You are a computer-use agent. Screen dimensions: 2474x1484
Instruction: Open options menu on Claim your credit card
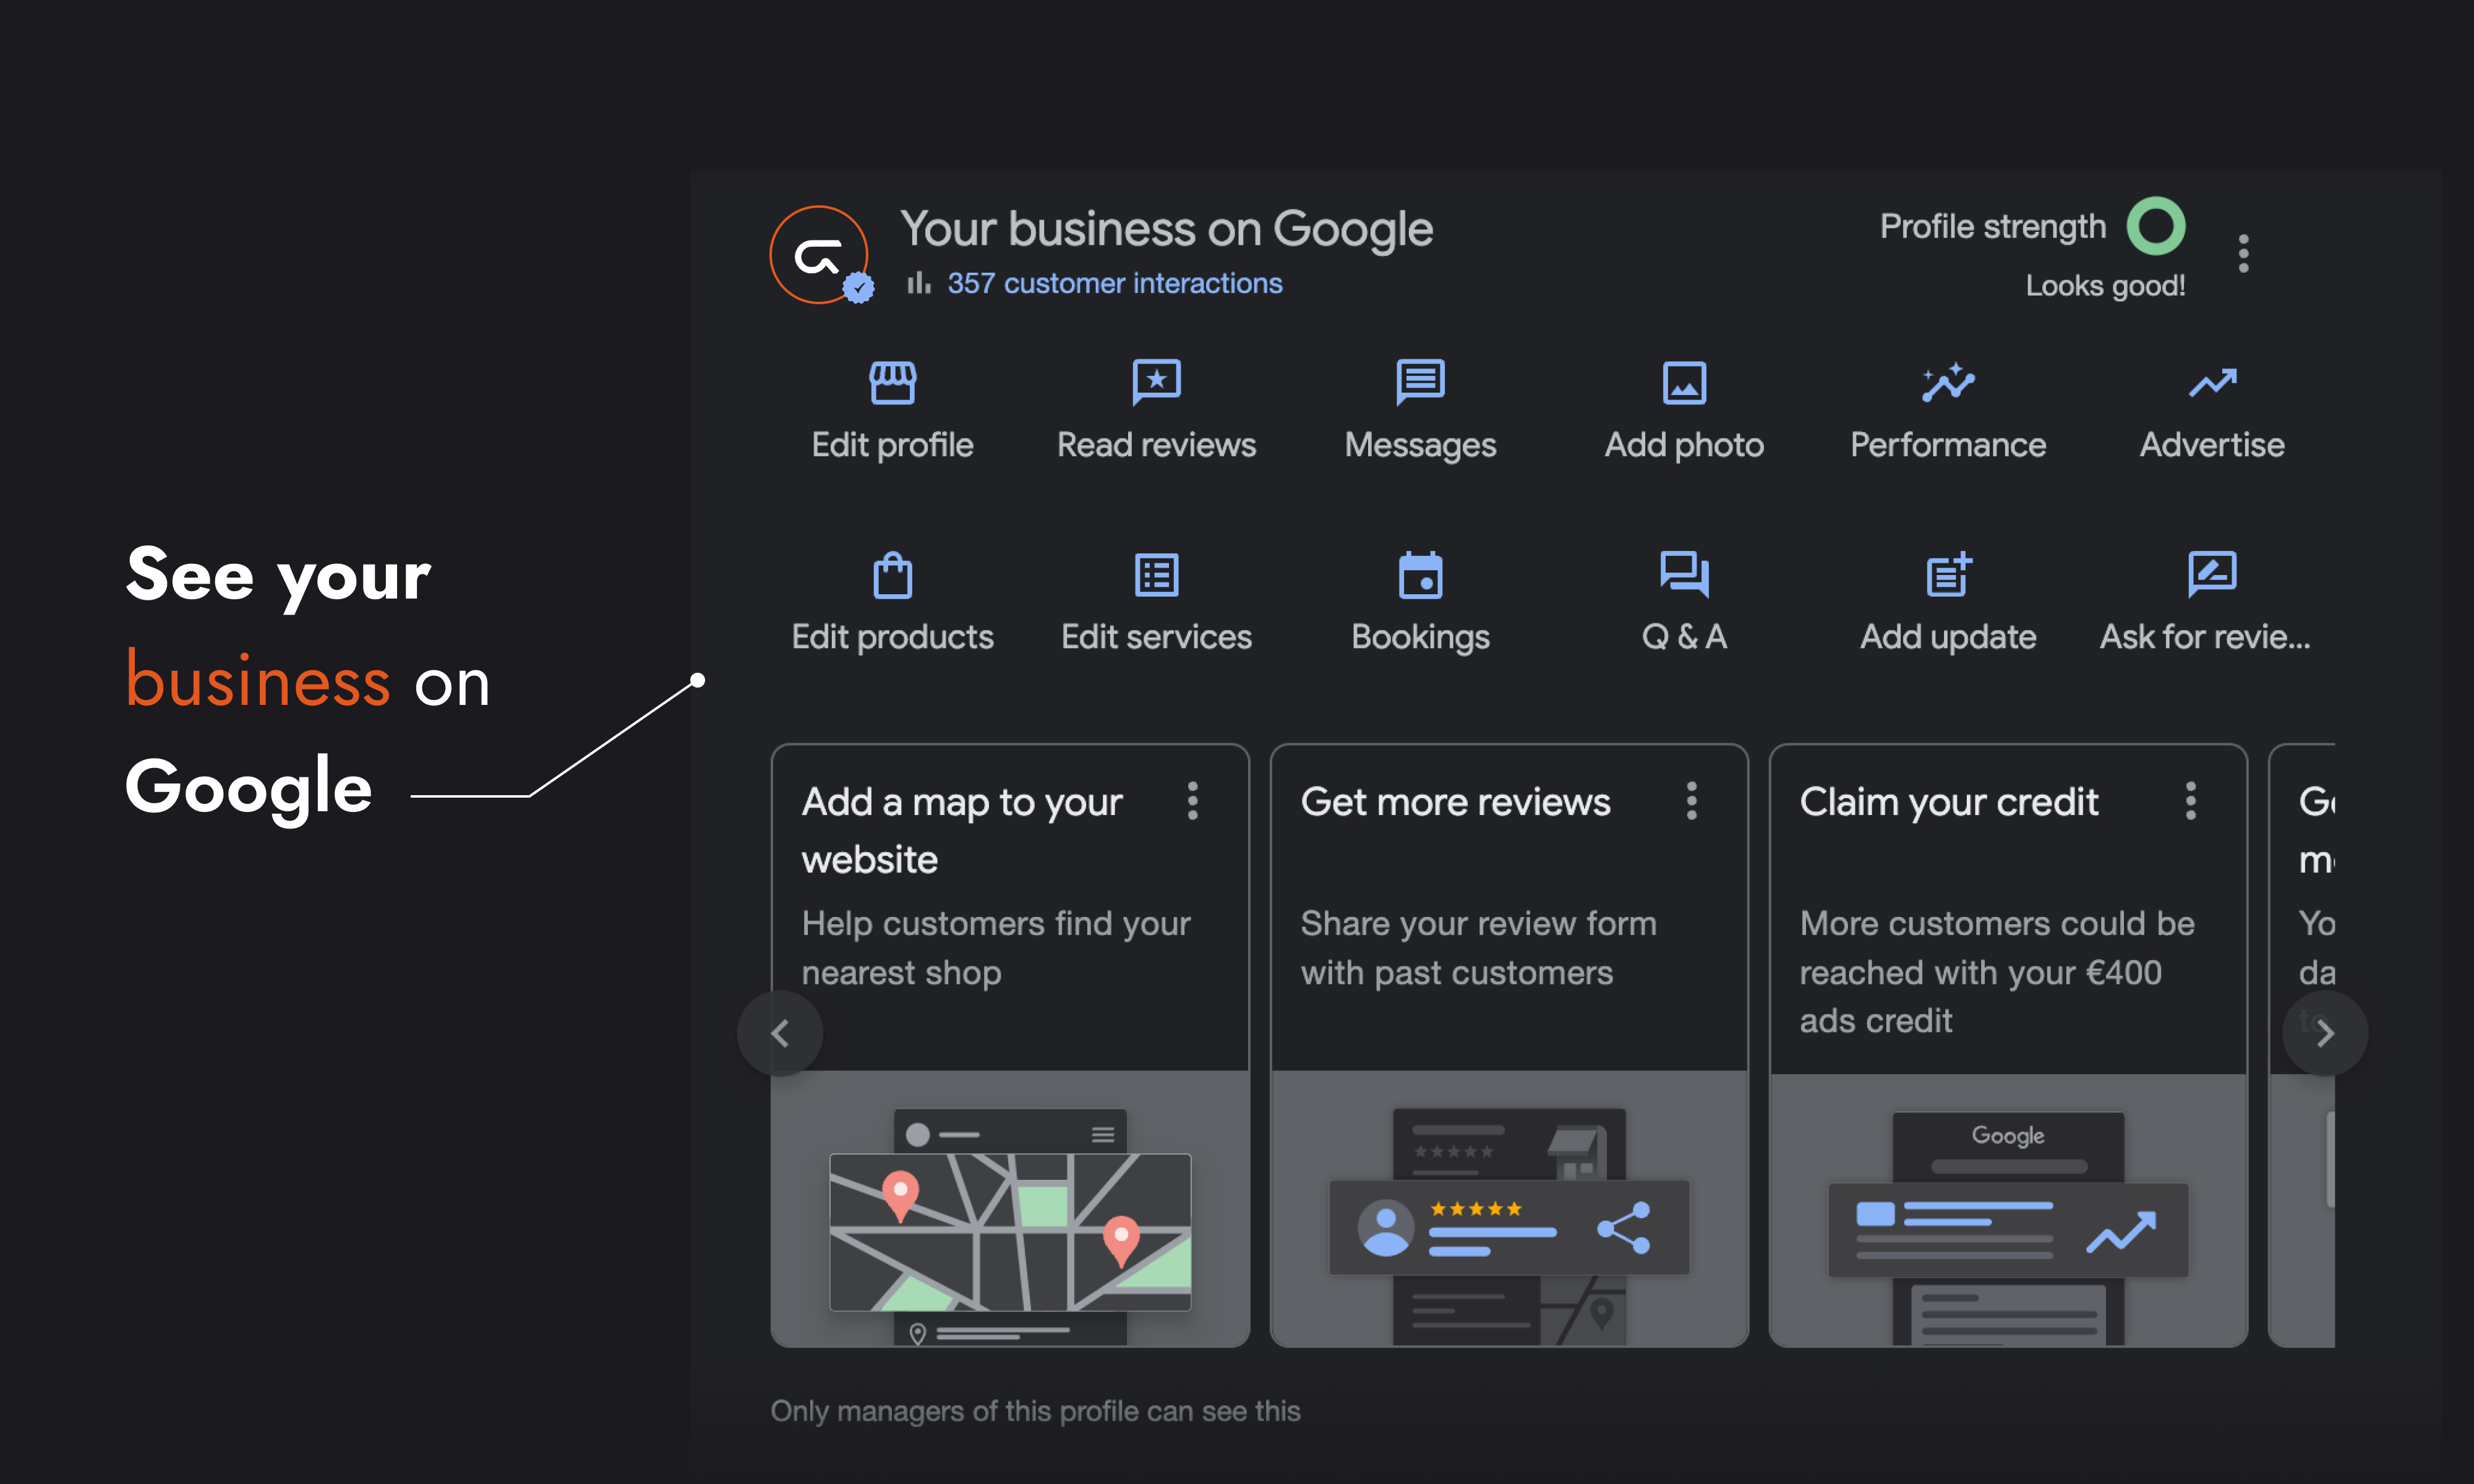point(2190,801)
